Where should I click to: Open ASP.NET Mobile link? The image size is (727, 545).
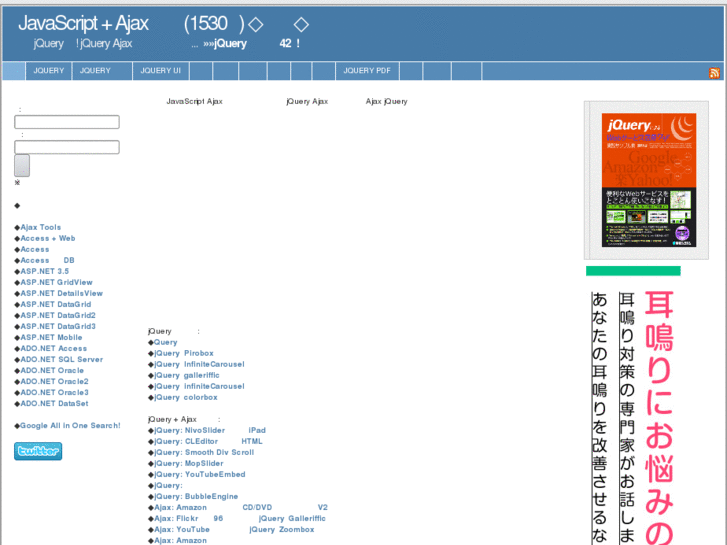[x=51, y=338]
